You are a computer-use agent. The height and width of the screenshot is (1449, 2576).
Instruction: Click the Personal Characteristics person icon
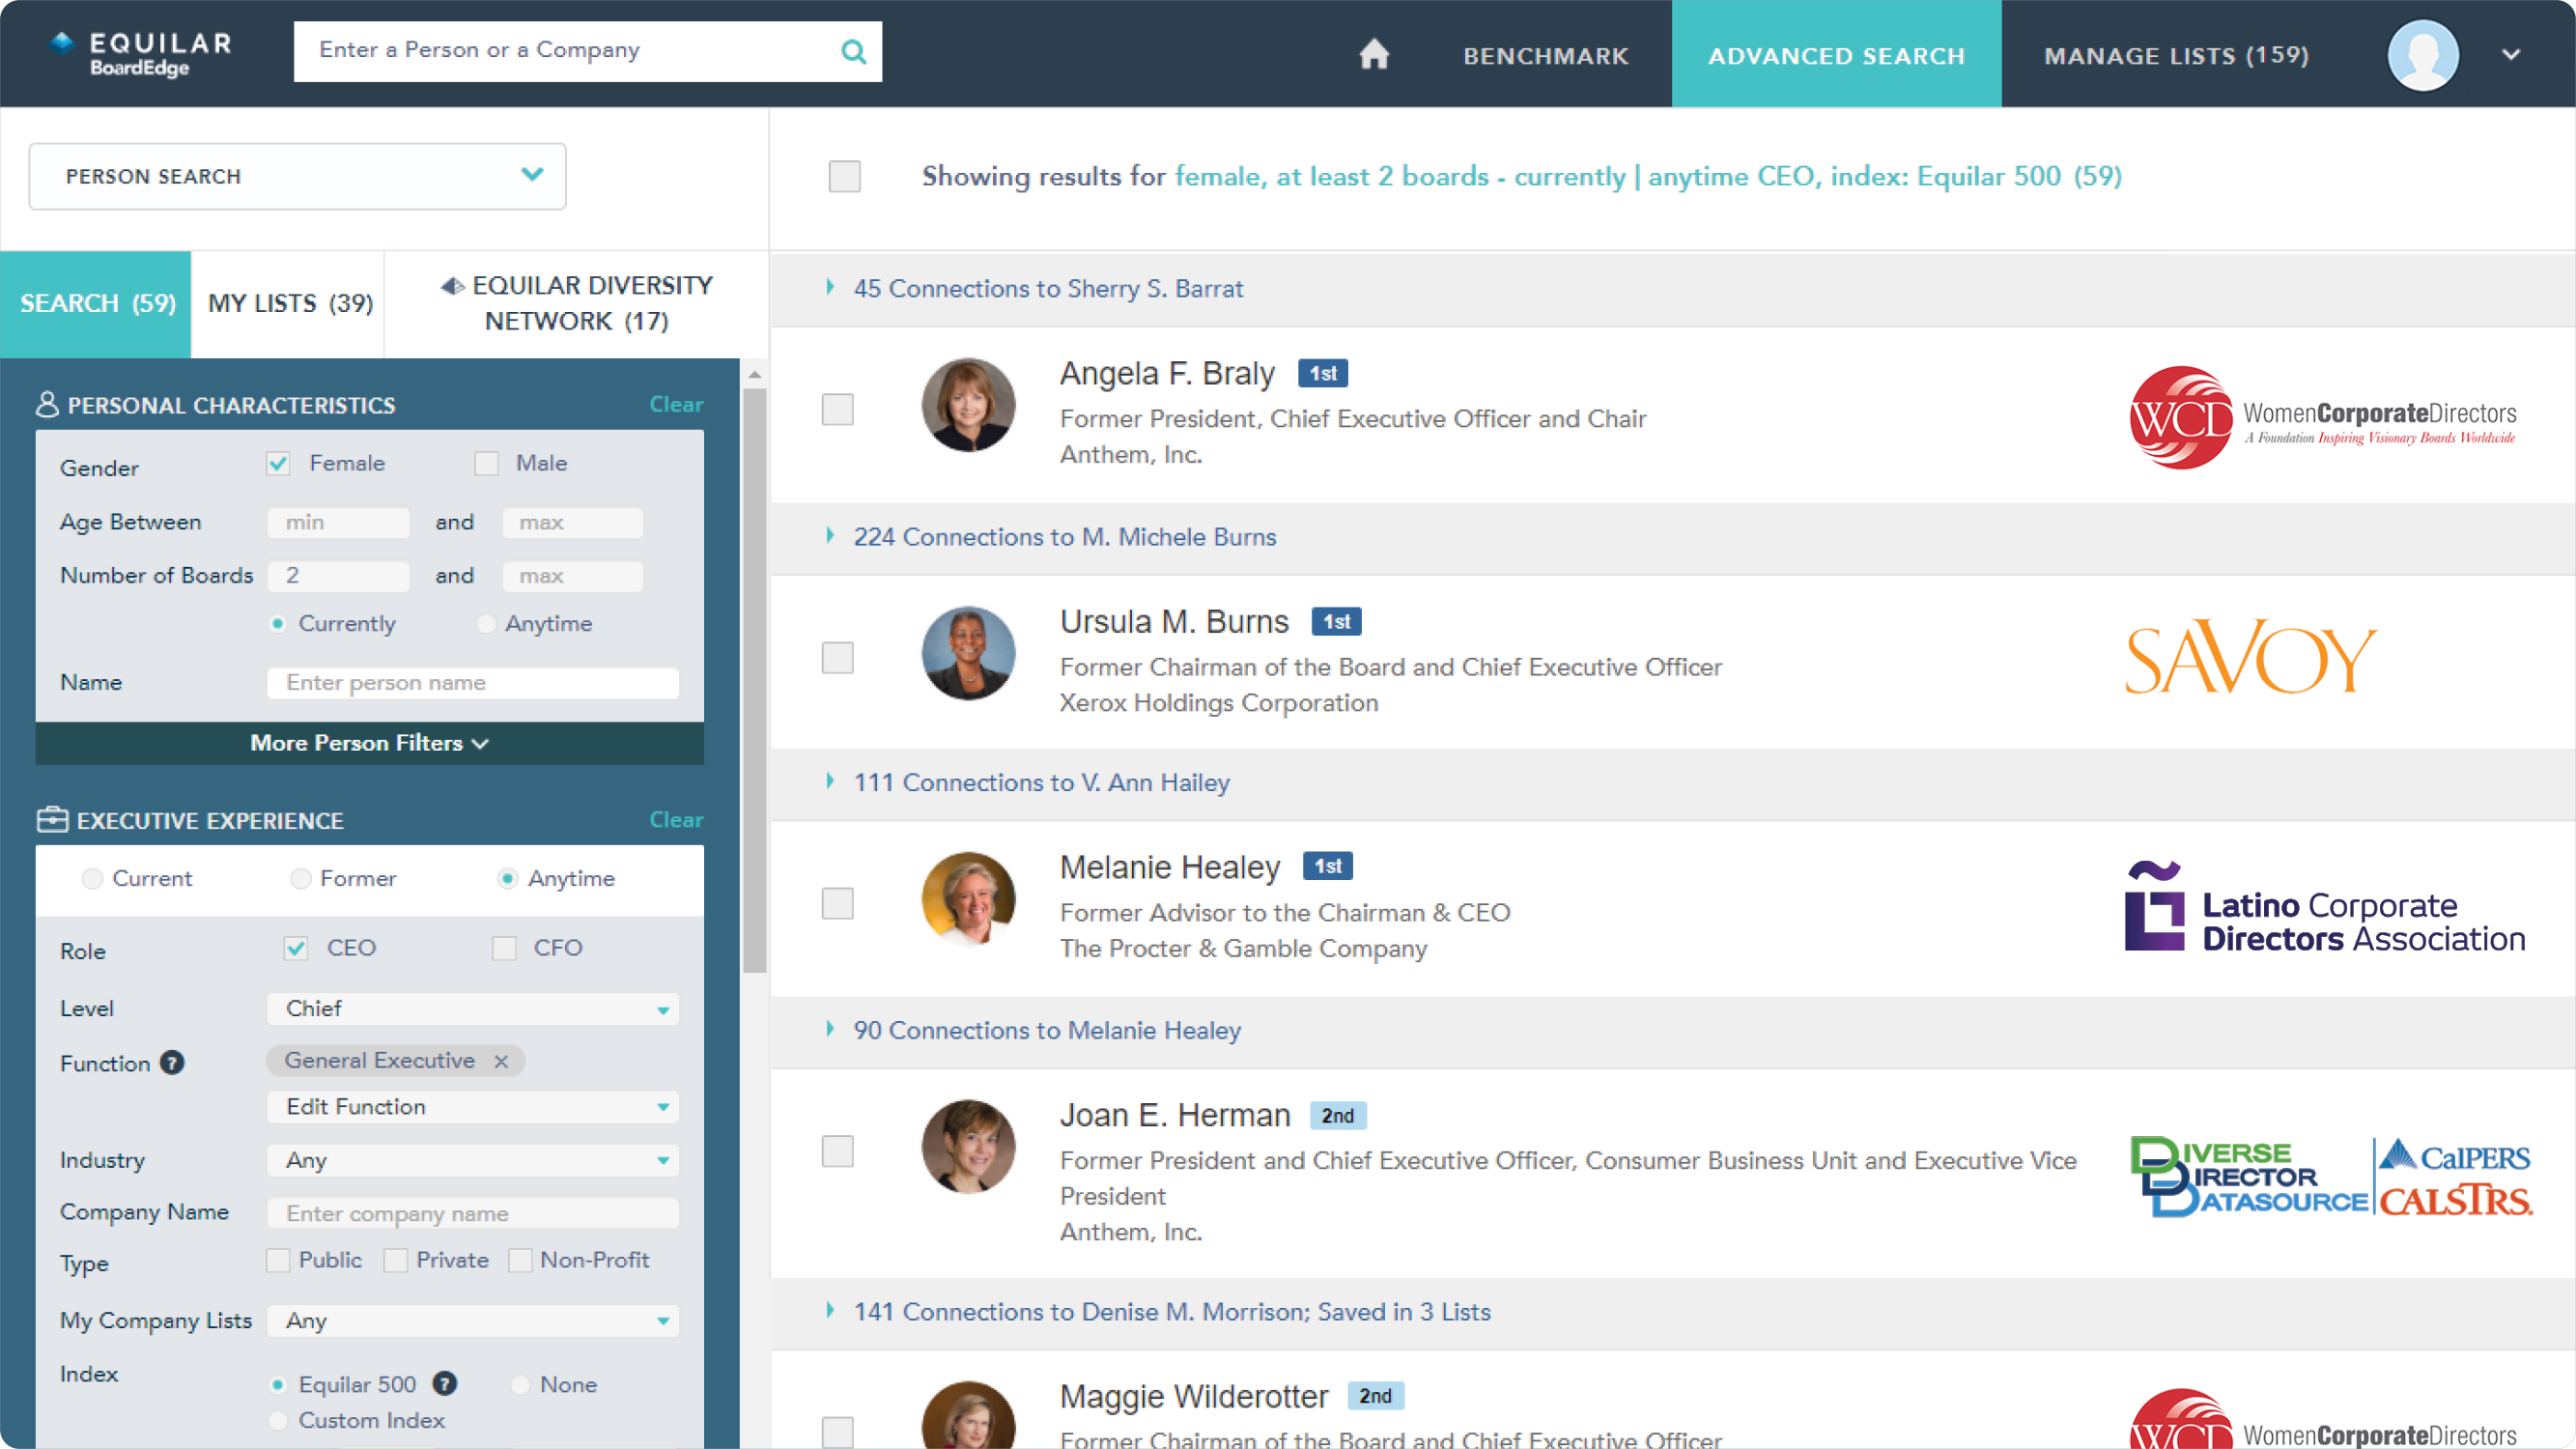(x=47, y=404)
